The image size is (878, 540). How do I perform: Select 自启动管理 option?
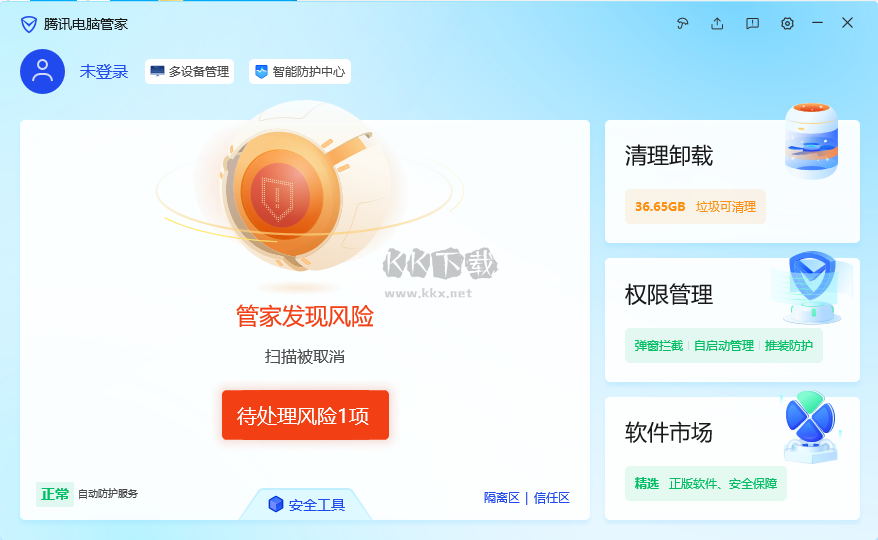[x=723, y=346]
